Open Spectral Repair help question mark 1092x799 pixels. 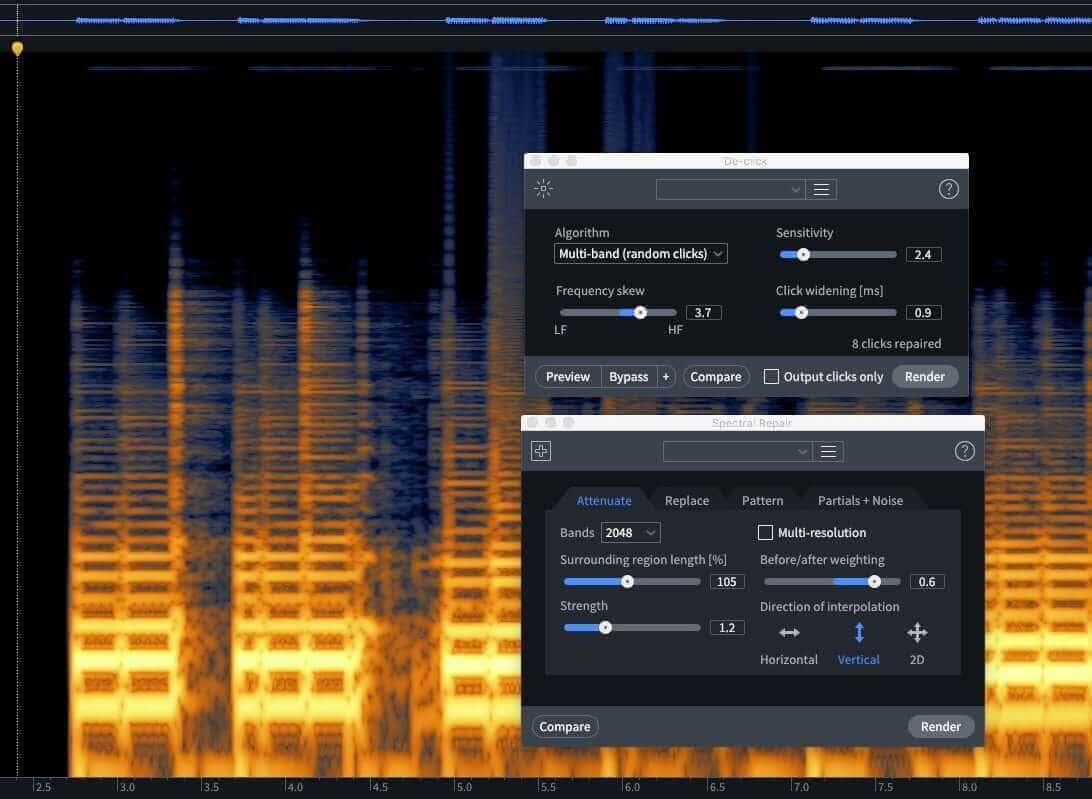[x=965, y=451]
